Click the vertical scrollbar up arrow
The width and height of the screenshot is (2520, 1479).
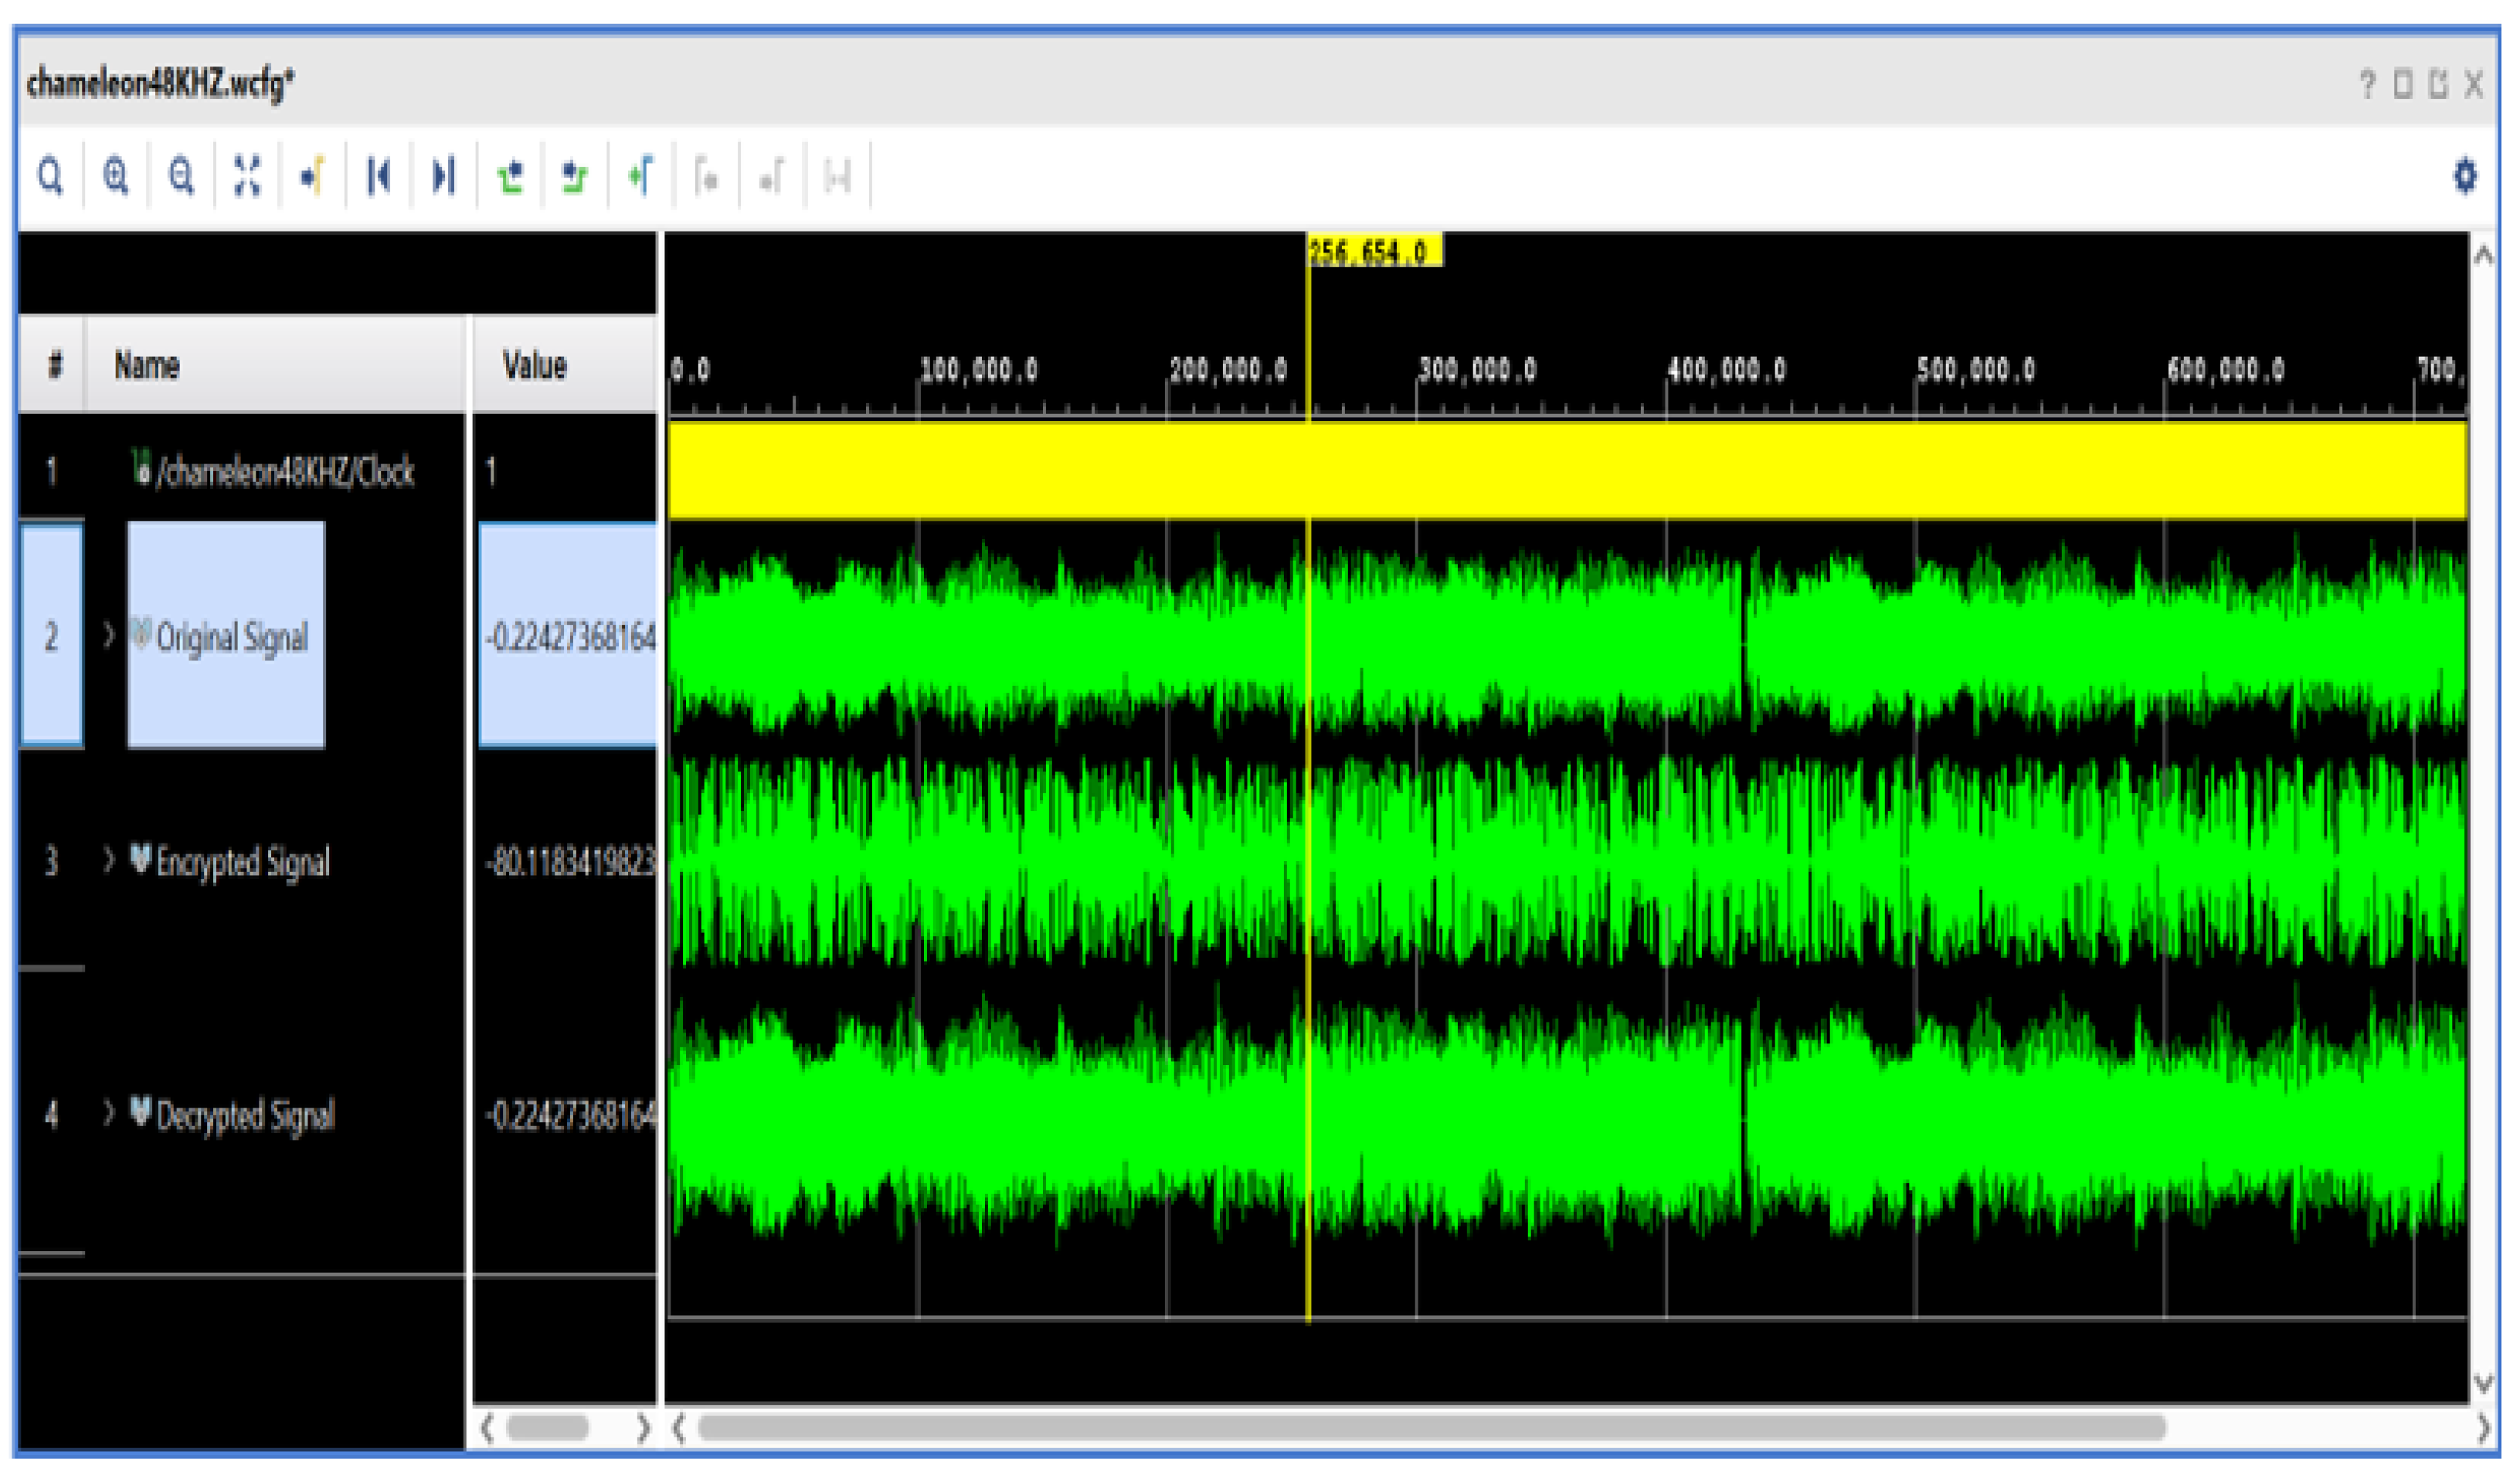[x=2484, y=255]
